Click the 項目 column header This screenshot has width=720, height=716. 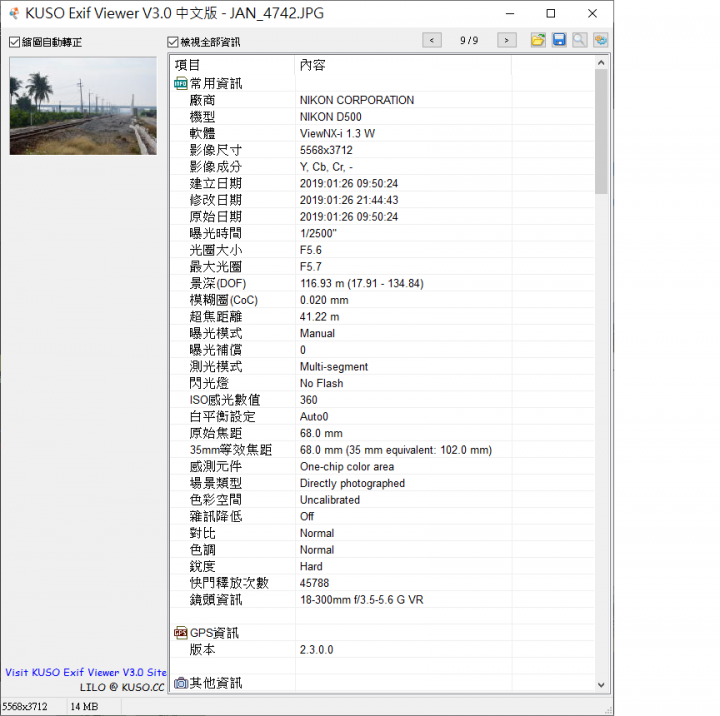point(232,65)
